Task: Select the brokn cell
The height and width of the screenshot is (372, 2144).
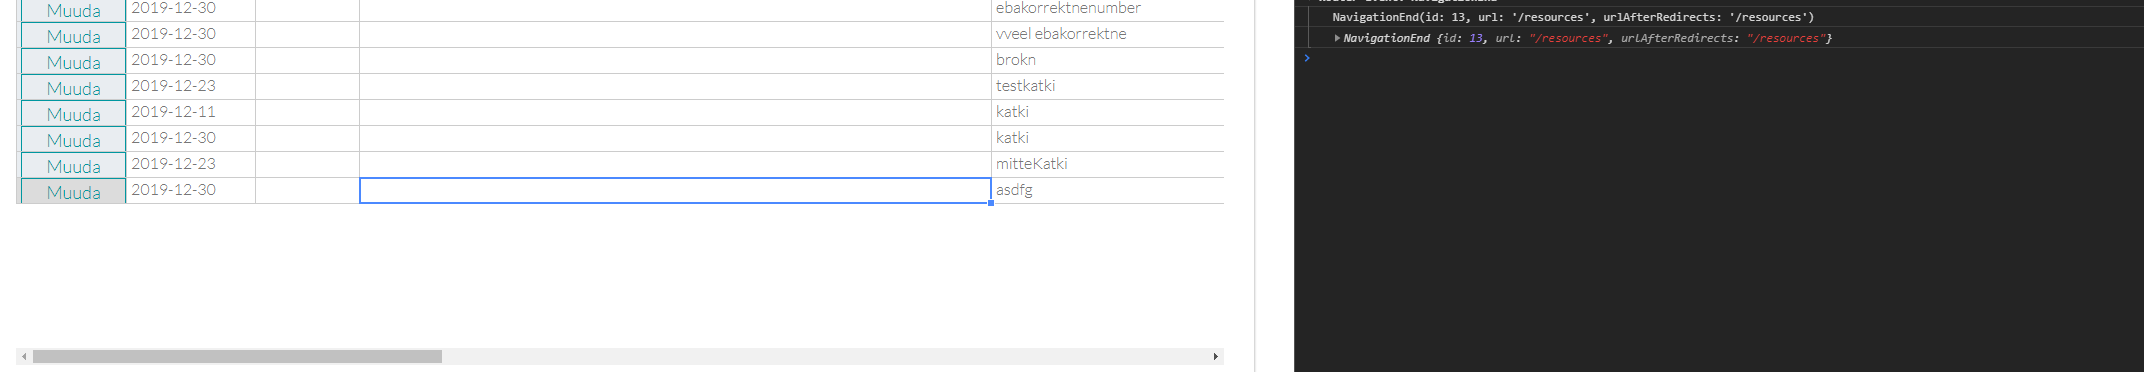Action: pos(1108,60)
